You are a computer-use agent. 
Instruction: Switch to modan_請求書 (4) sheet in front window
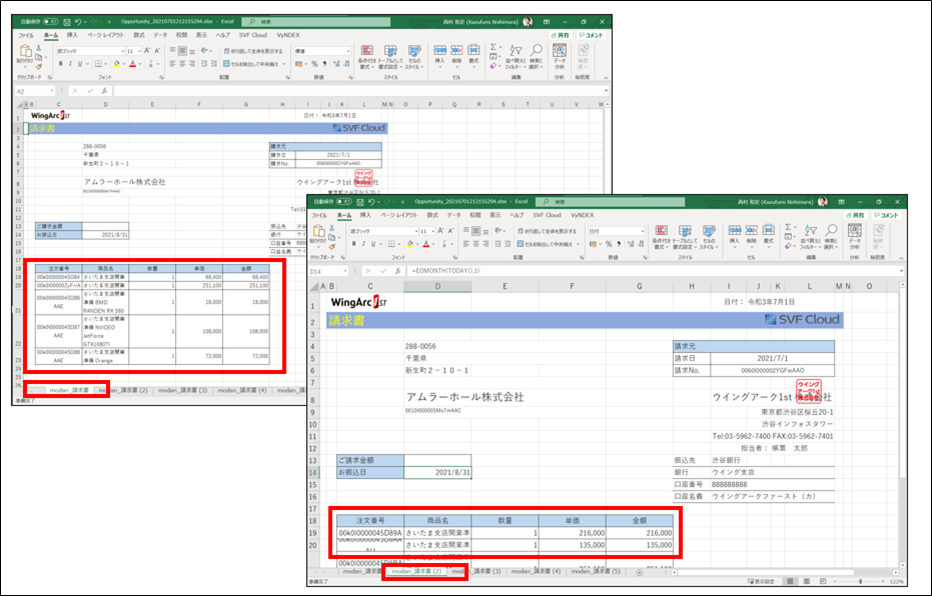[536, 572]
